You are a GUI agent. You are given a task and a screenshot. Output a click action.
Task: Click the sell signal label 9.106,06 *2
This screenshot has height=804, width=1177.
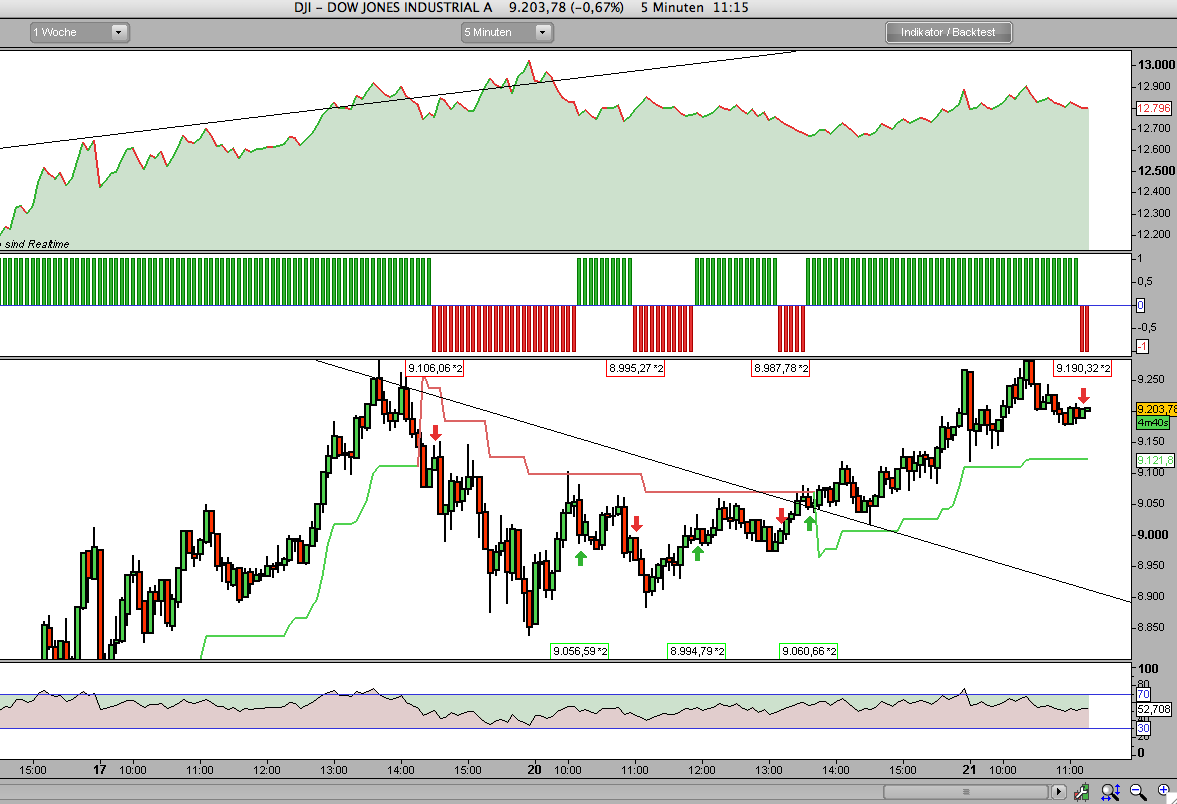click(x=435, y=368)
